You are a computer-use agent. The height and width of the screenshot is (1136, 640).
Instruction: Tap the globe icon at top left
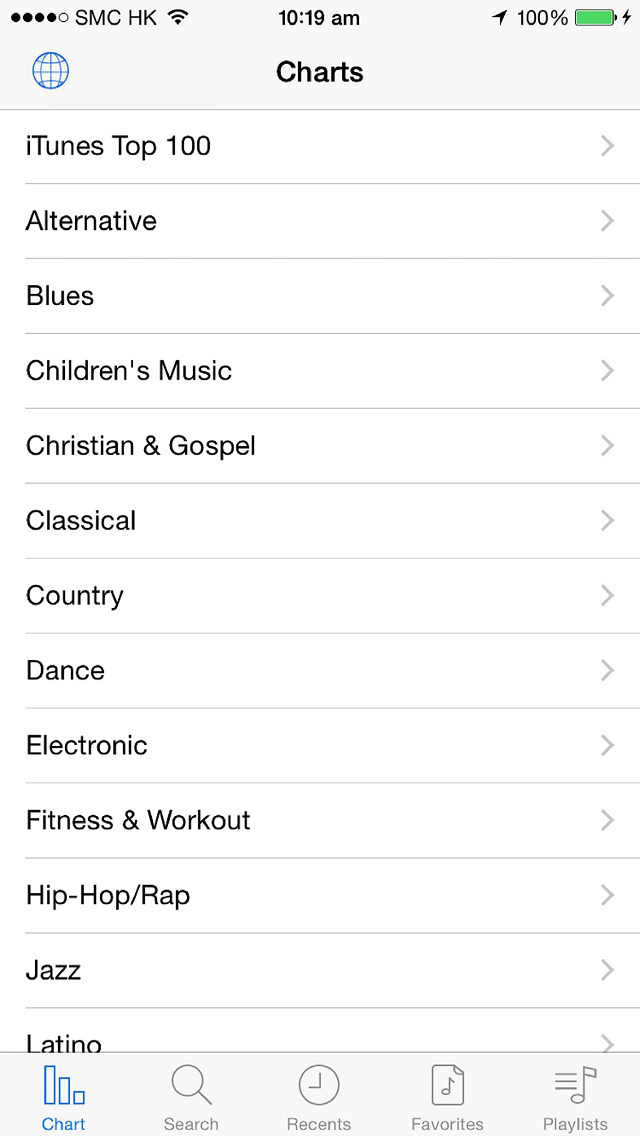click(x=50, y=70)
